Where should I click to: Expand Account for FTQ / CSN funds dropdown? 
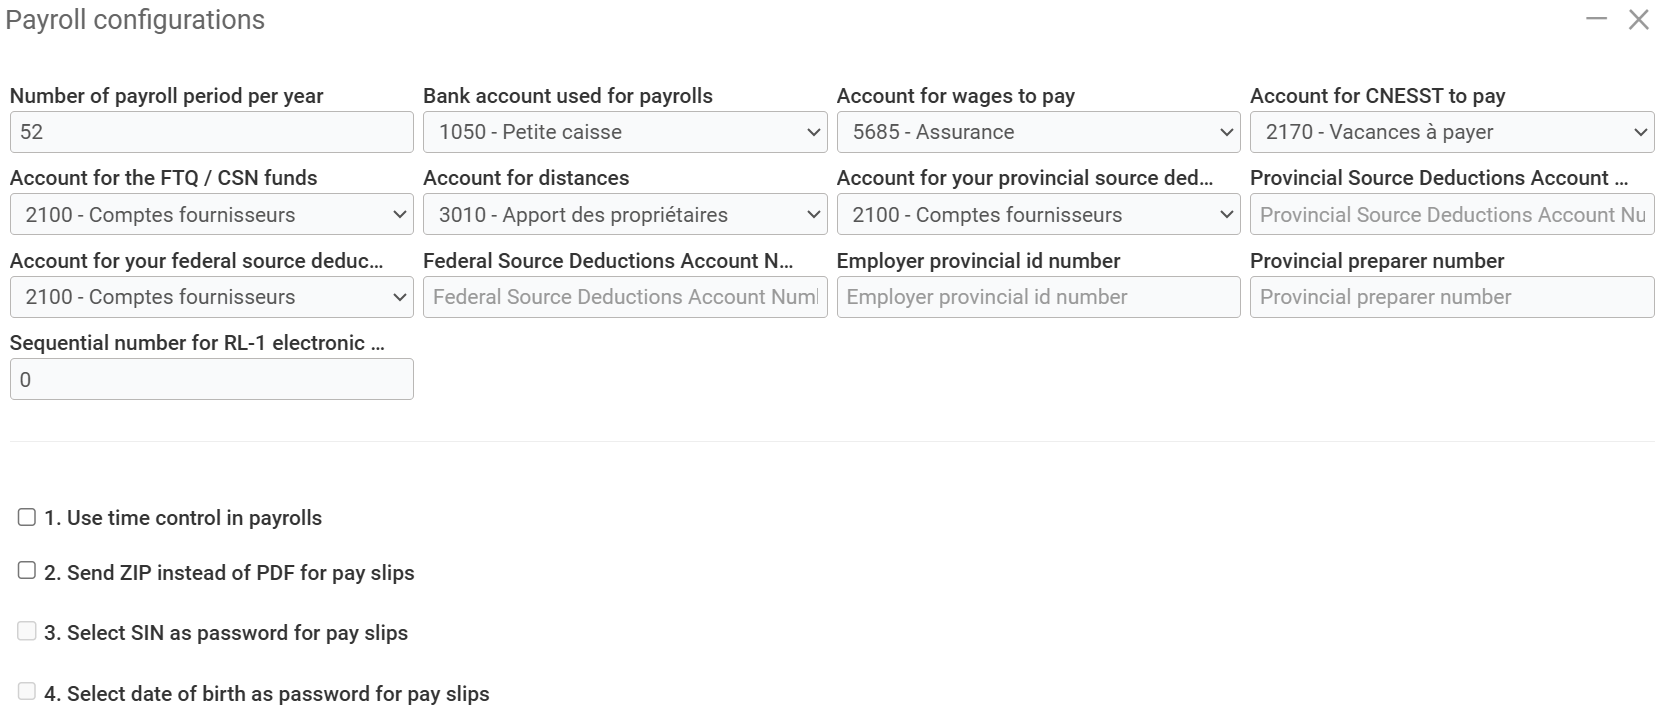coord(211,215)
